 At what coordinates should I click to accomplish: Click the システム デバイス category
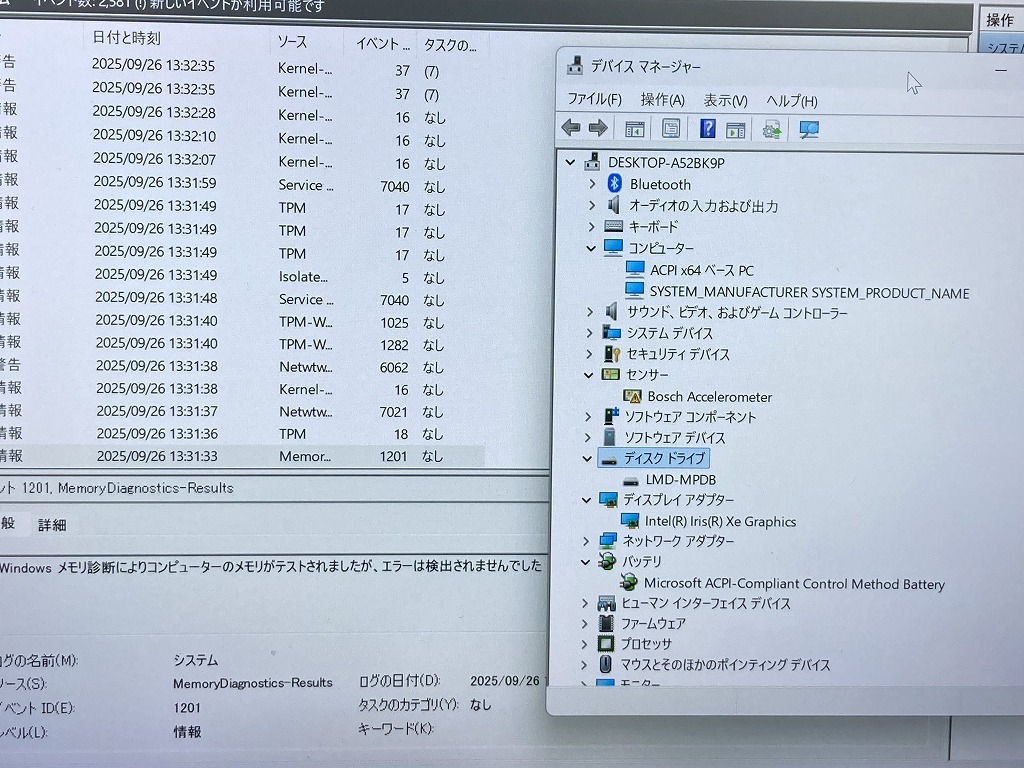click(670, 334)
